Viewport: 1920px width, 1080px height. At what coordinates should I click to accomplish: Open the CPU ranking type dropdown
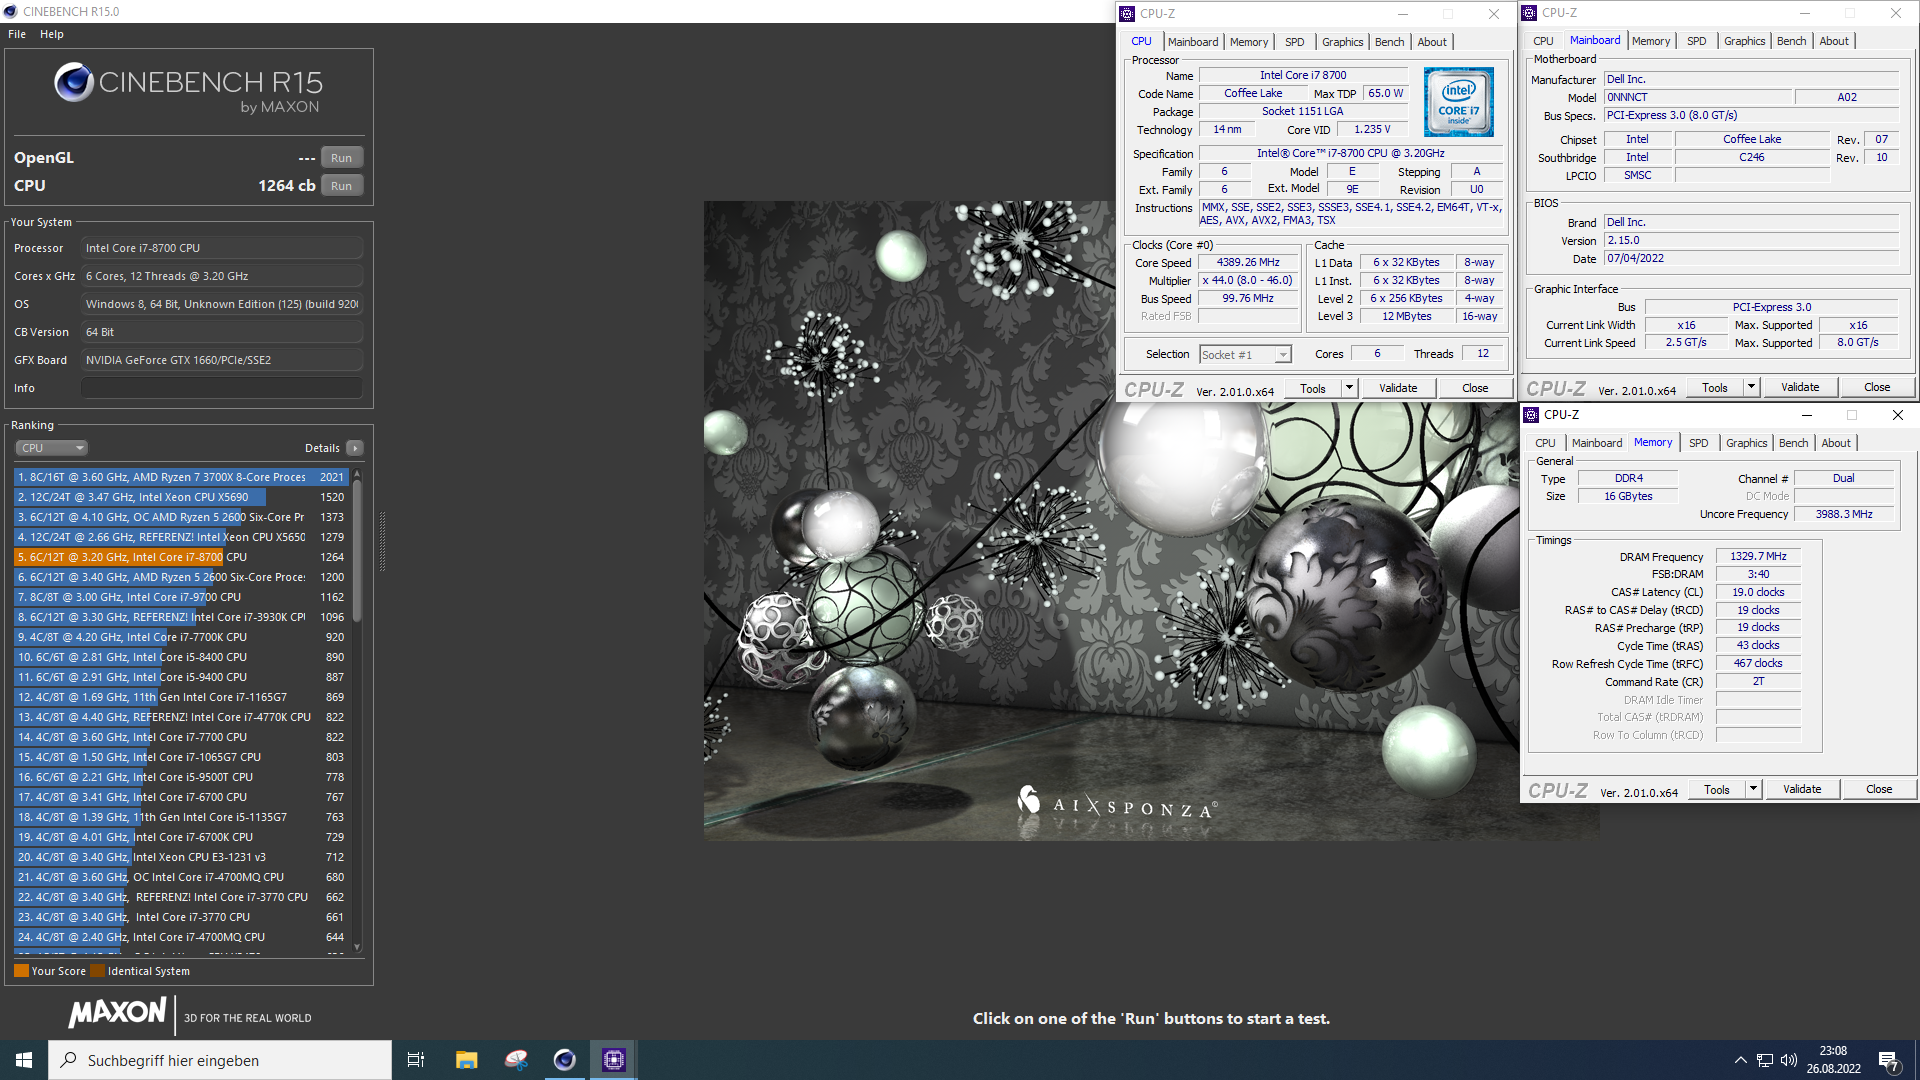pos(52,448)
